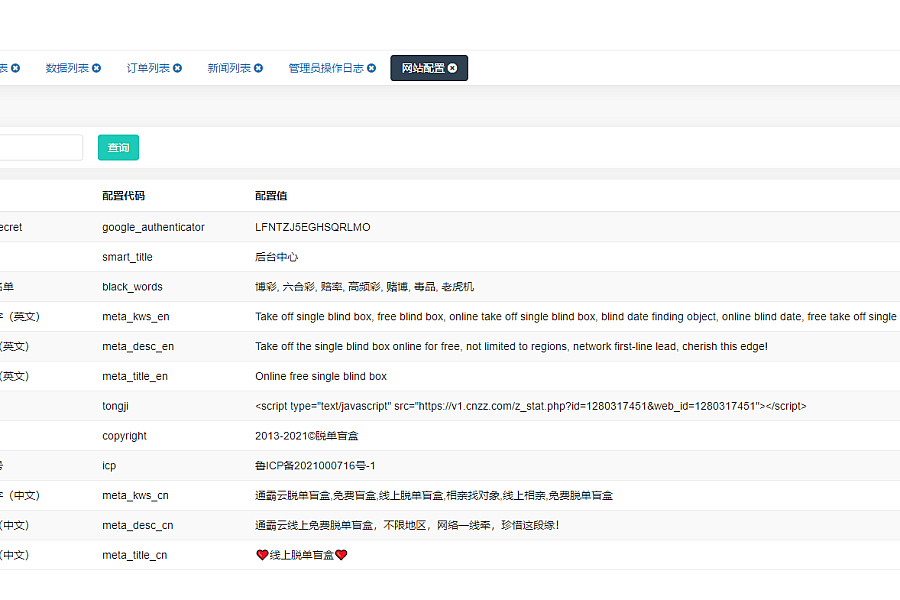Image resolution: width=900 pixels, height=600 pixels.
Task: Click the LFNTZJ5EGHSQRLMO secret value
Action: 313,227
